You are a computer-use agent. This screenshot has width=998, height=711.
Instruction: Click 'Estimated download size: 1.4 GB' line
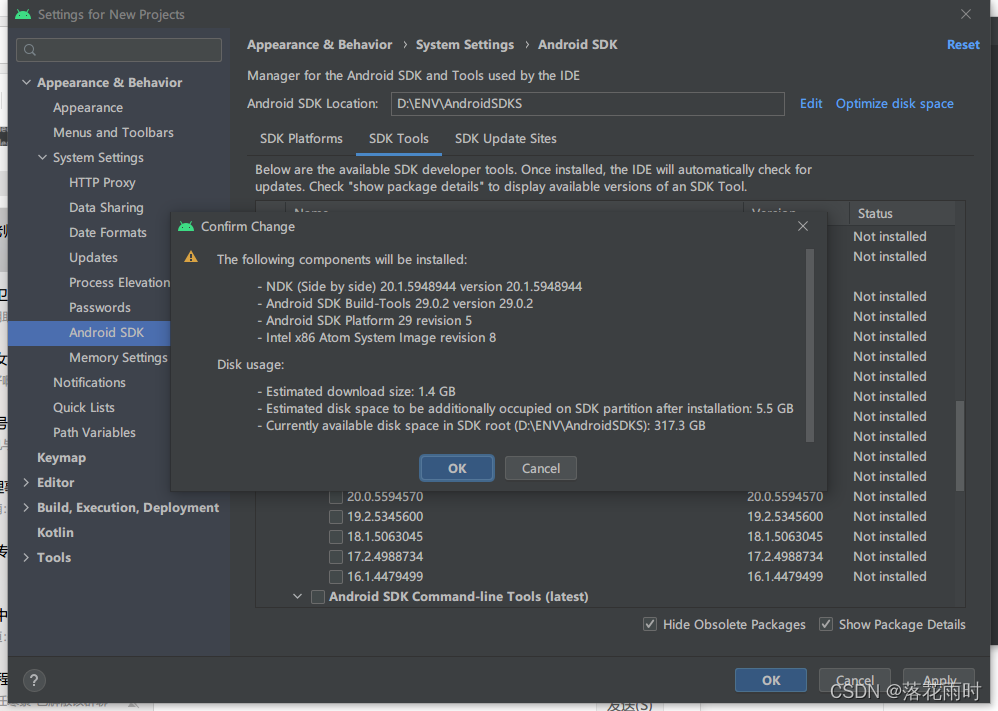point(360,391)
